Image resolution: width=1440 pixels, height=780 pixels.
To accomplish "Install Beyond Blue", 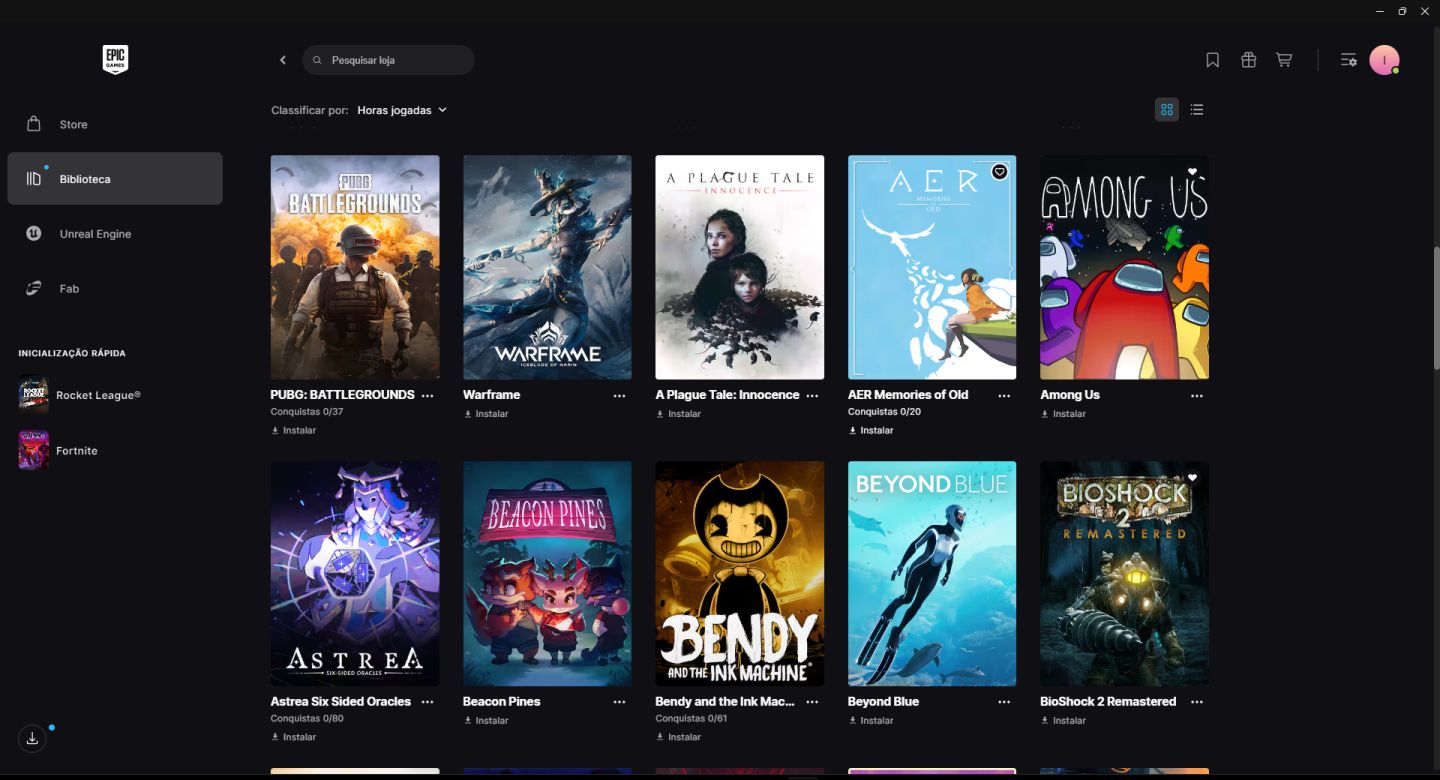I will click(871, 720).
